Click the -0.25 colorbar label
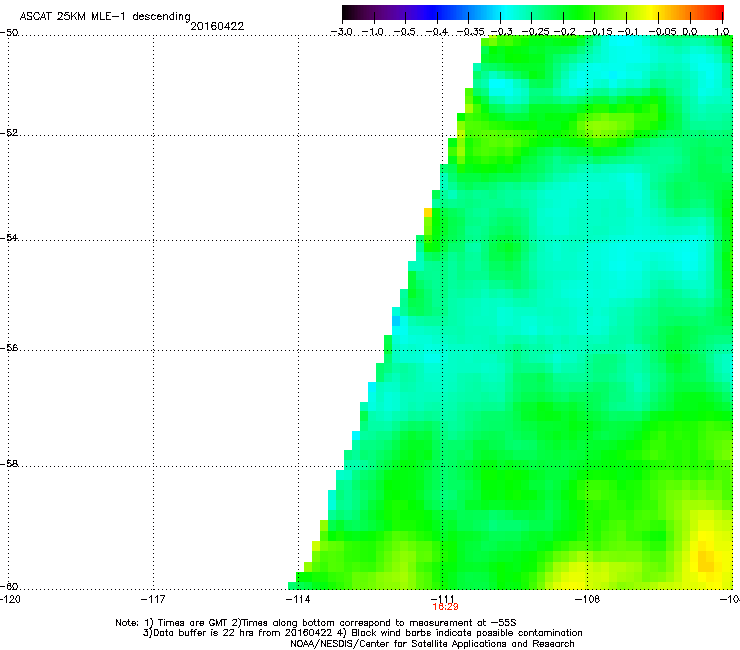Viewport: 740px width, 650px height. point(535,32)
